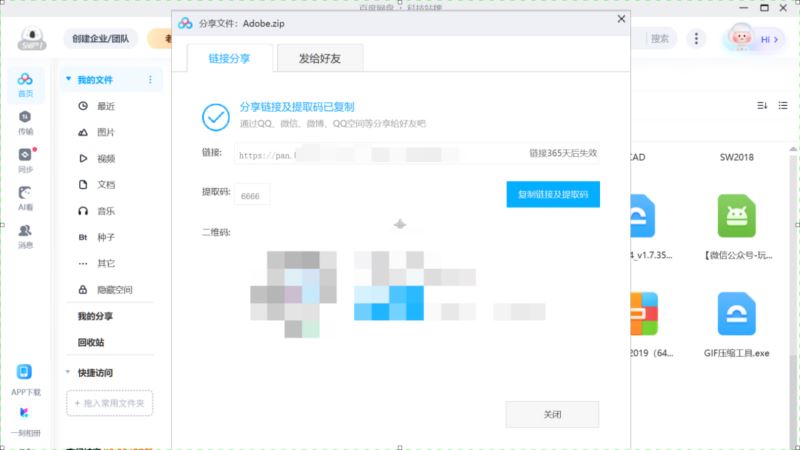Collapse the 我的文件 tree arrow

pos(68,79)
